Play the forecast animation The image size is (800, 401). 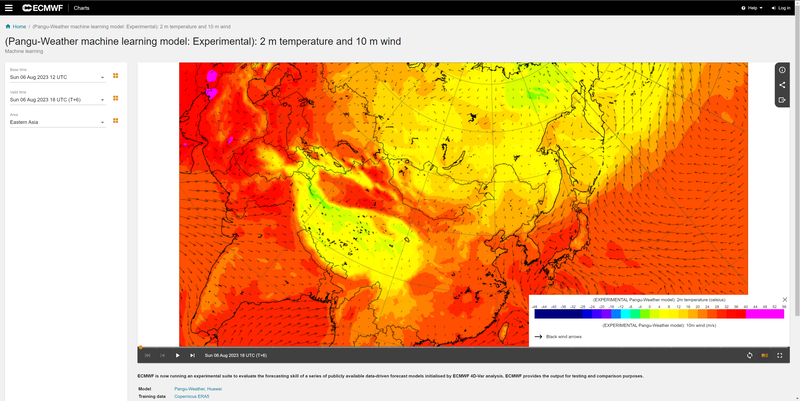tap(177, 355)
